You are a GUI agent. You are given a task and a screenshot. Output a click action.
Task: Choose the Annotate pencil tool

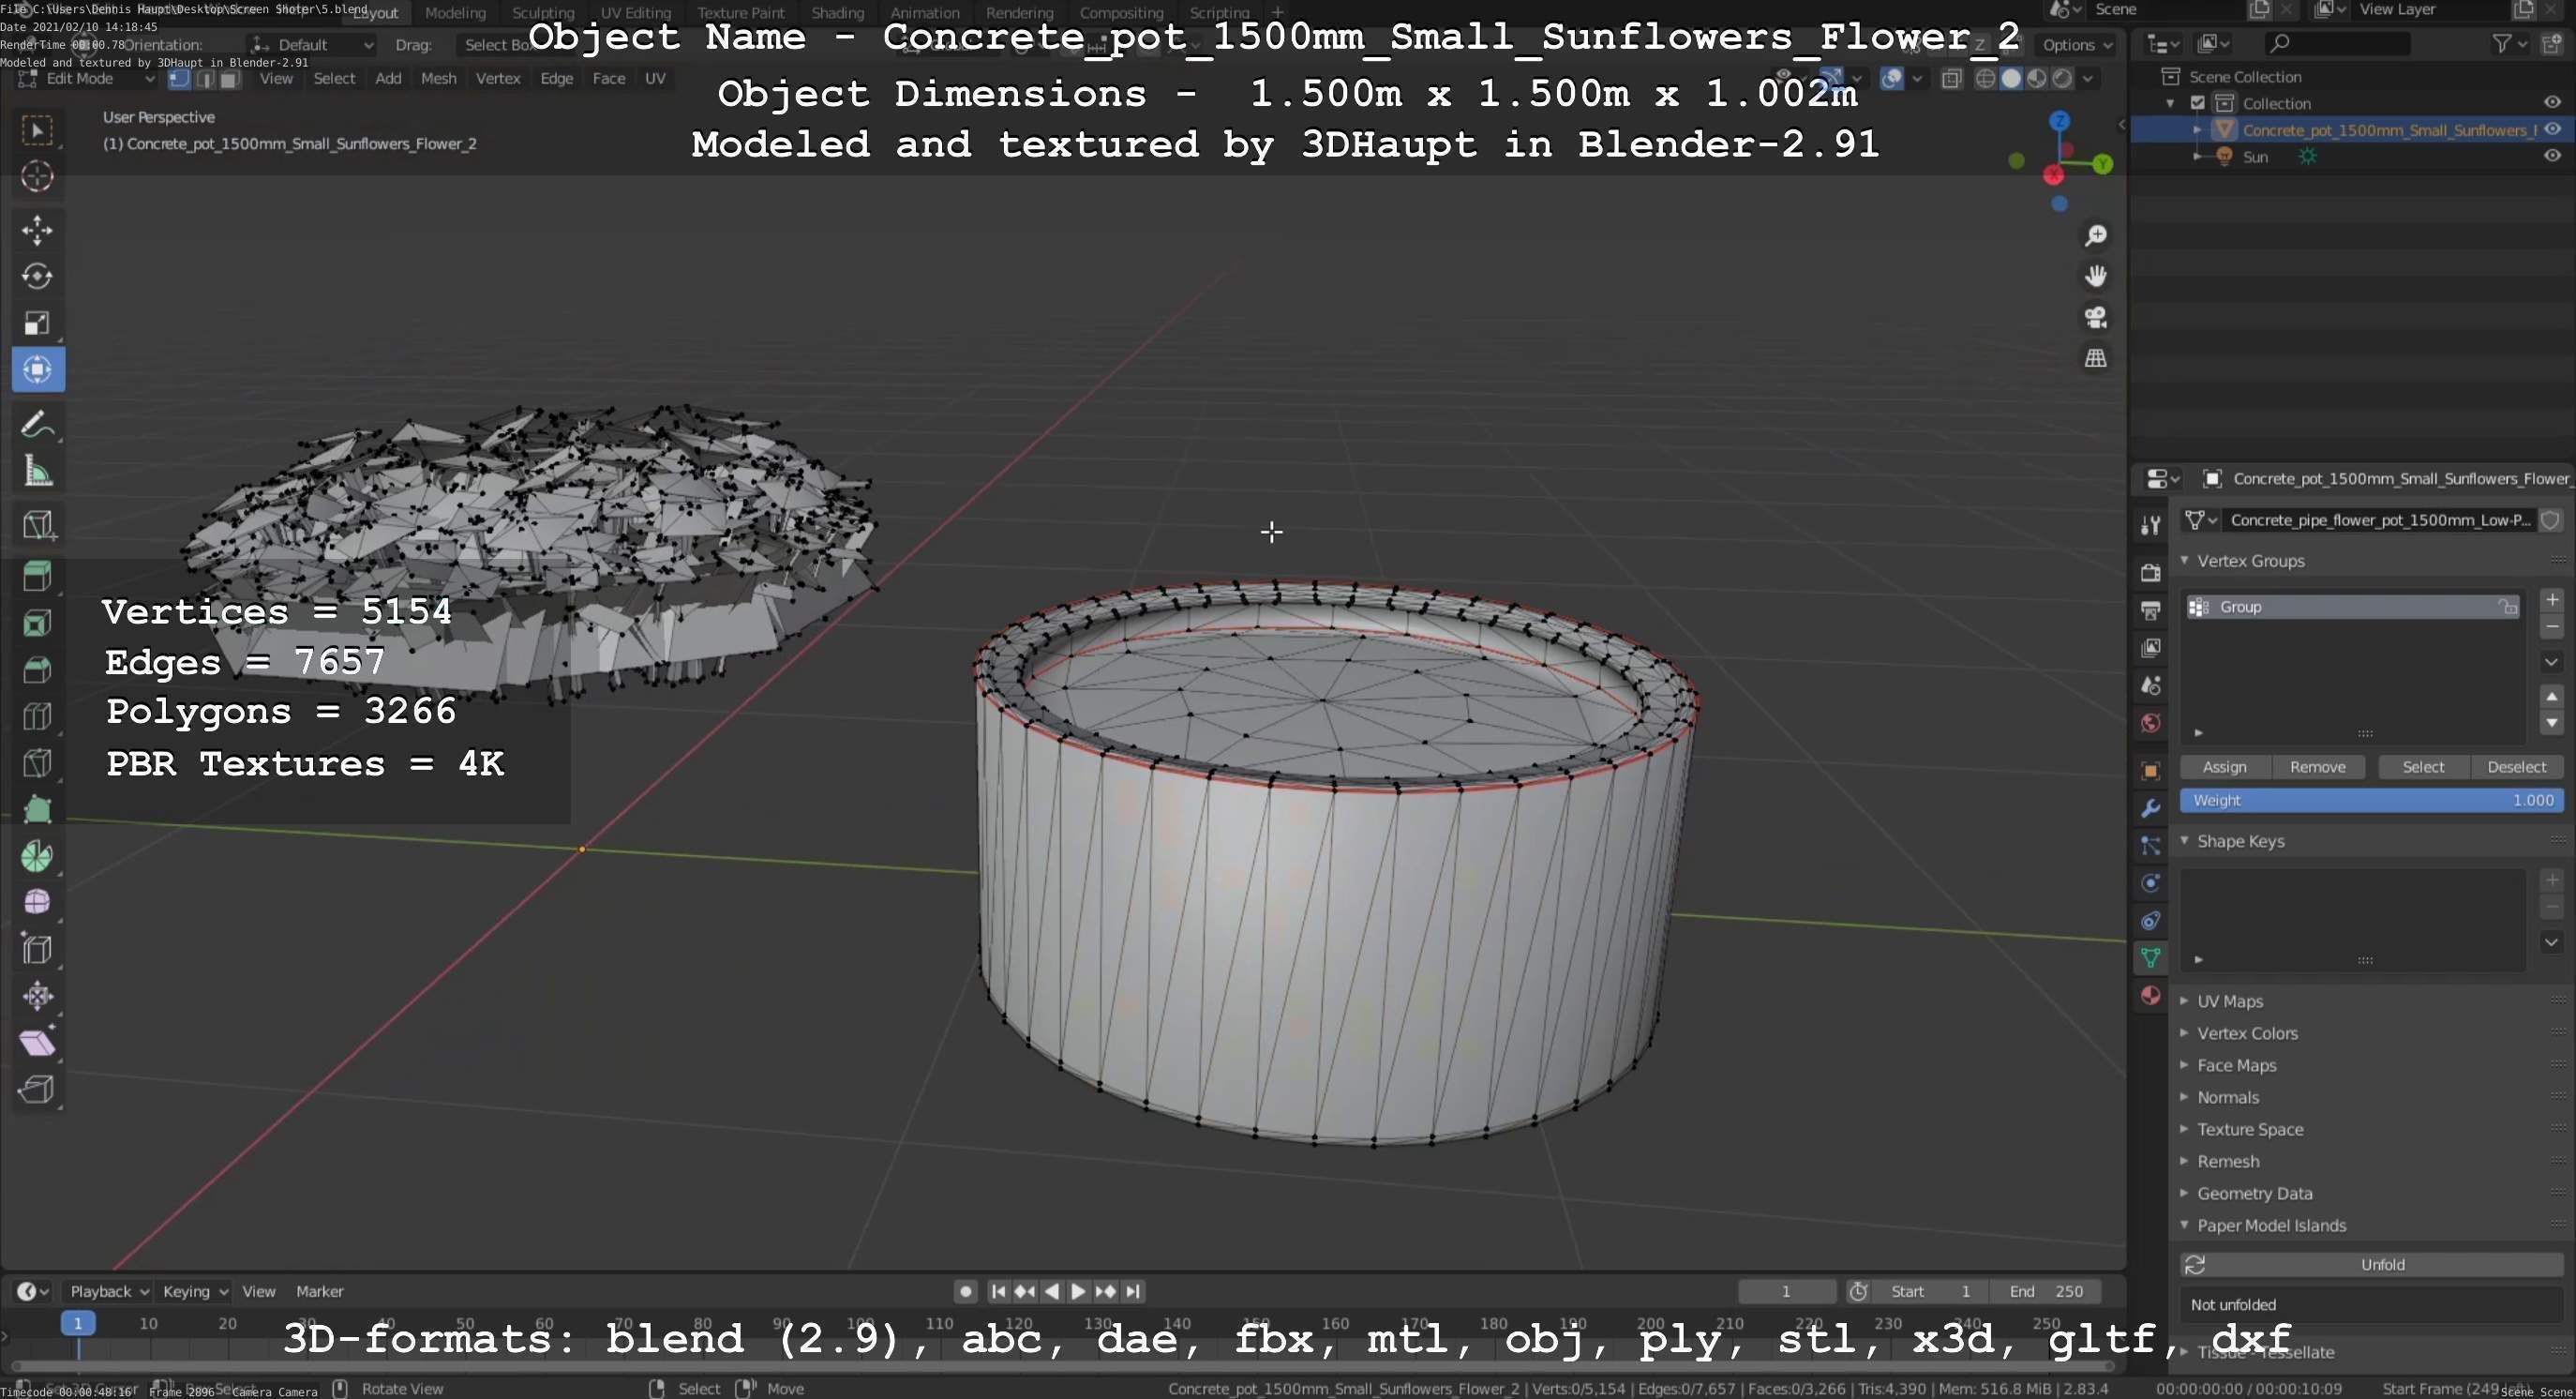(x=37, y=424)
